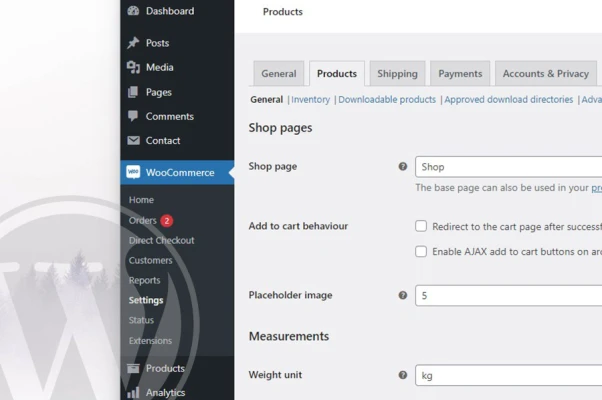Click the "Add to cart behaviour" label
Viewport: 602px width, 400px height.
pos(298,226)
